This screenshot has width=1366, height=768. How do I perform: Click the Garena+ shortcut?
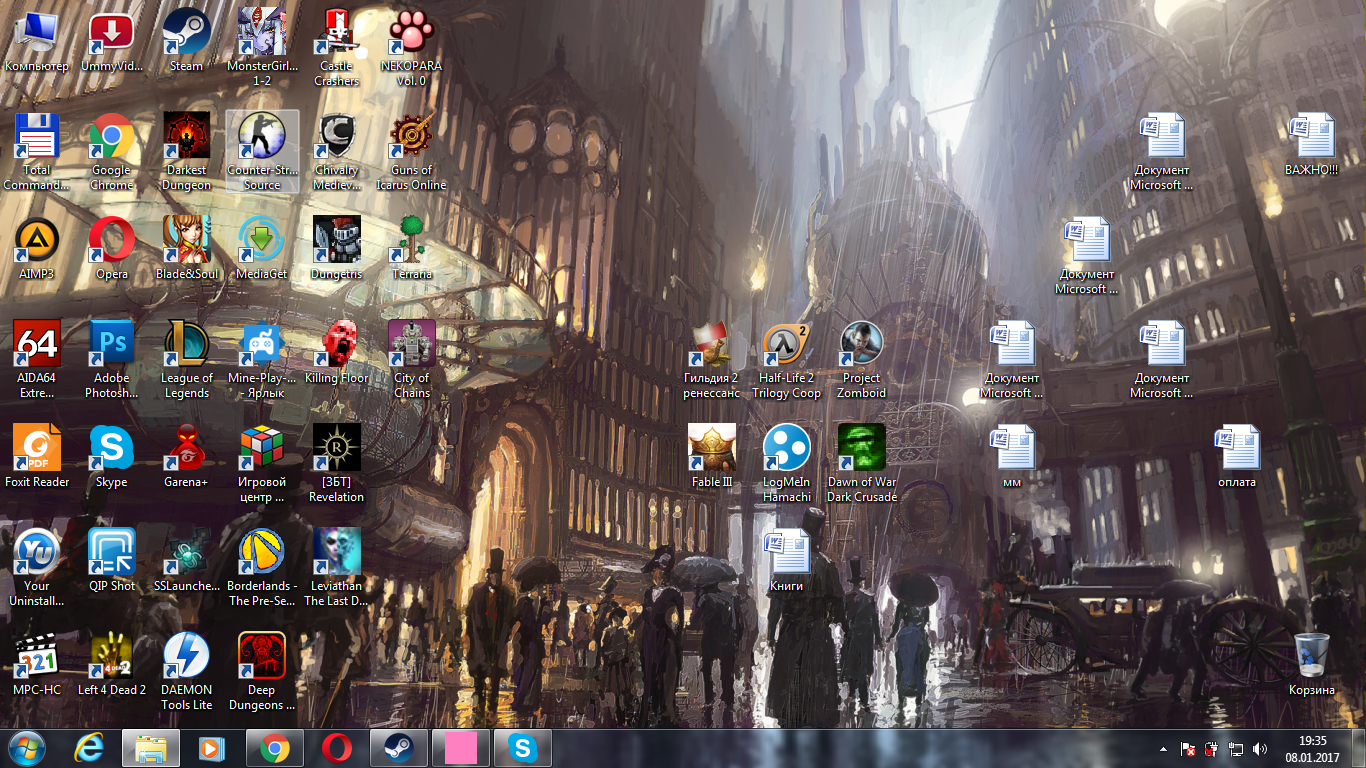[x=187, y=458]
